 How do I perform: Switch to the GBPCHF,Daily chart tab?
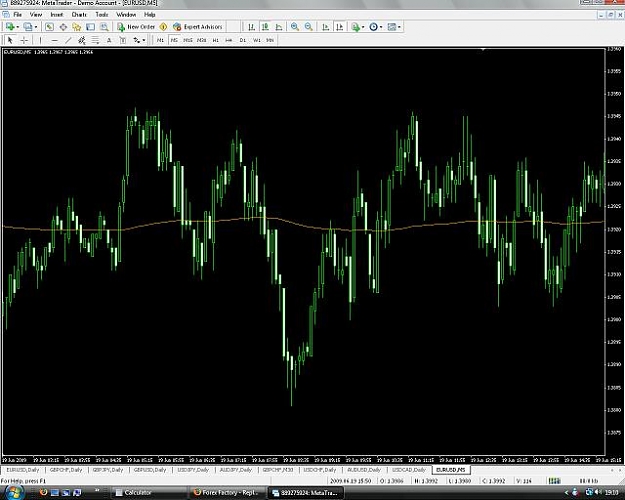tap(66, 470)
